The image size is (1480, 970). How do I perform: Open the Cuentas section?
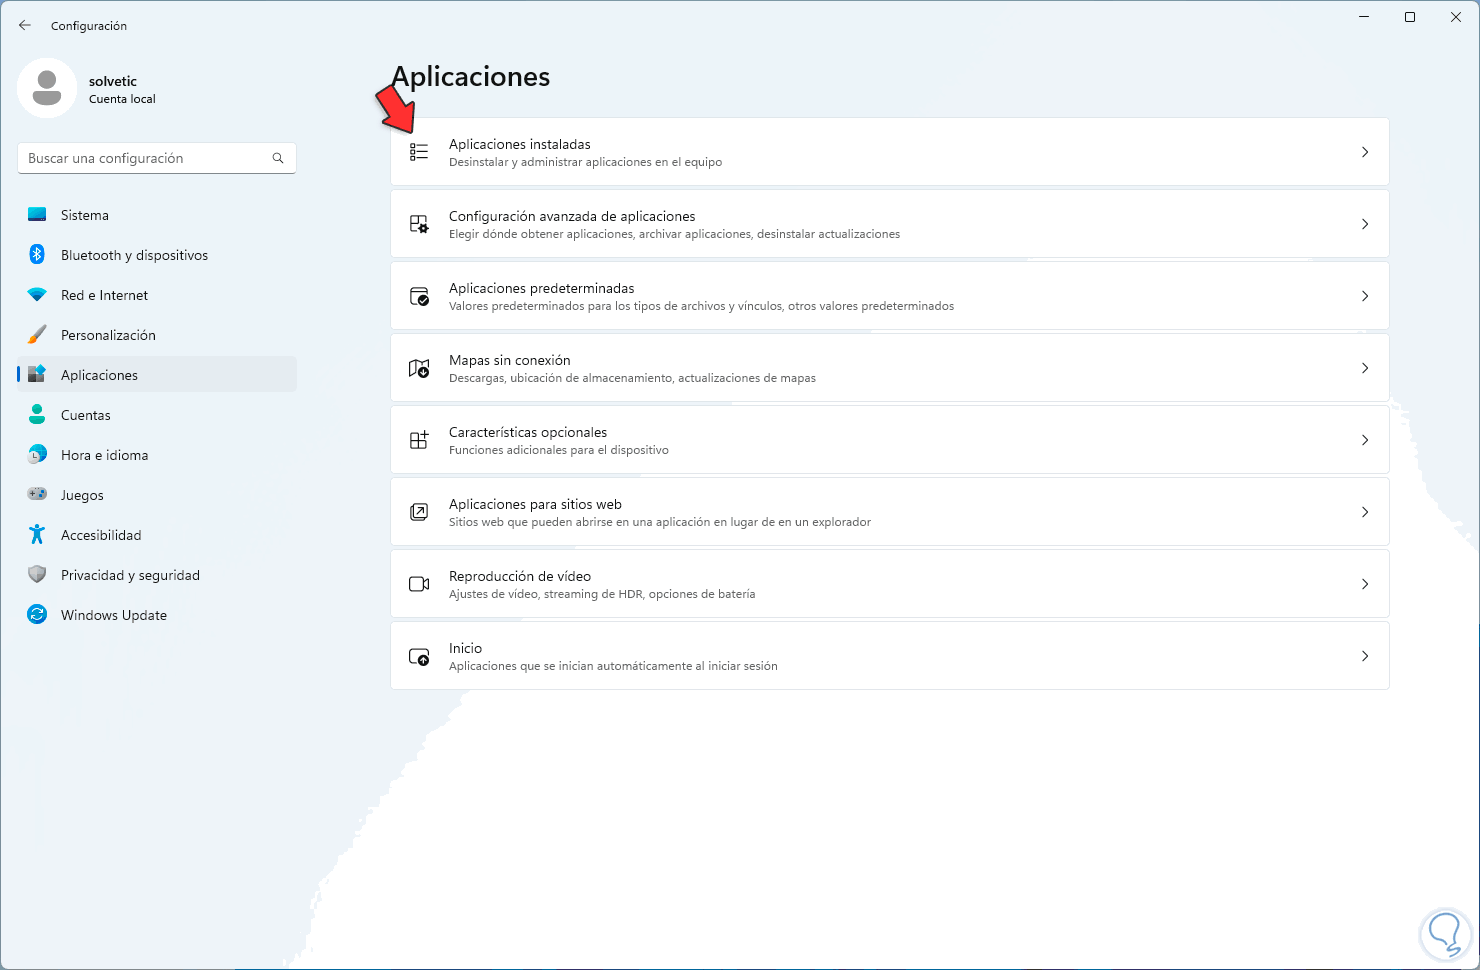coord(157,415)
